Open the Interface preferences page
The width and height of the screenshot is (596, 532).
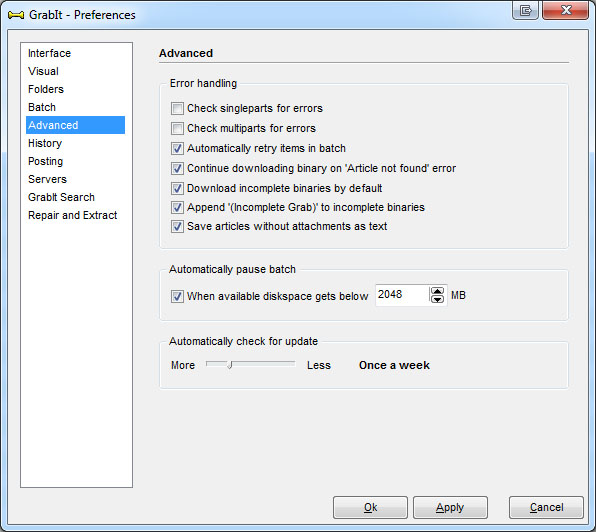(x=49, y=53)
